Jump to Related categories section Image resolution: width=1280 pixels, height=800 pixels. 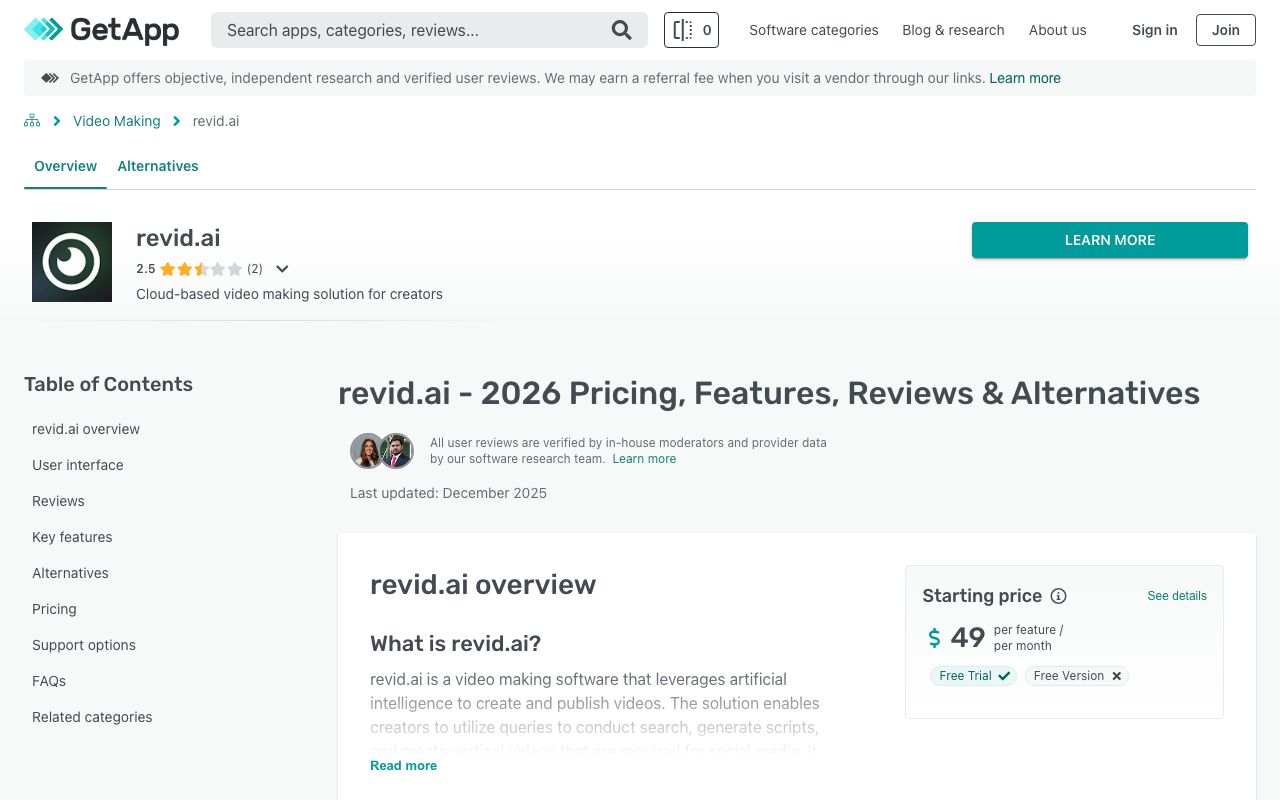tap(92, 717)
